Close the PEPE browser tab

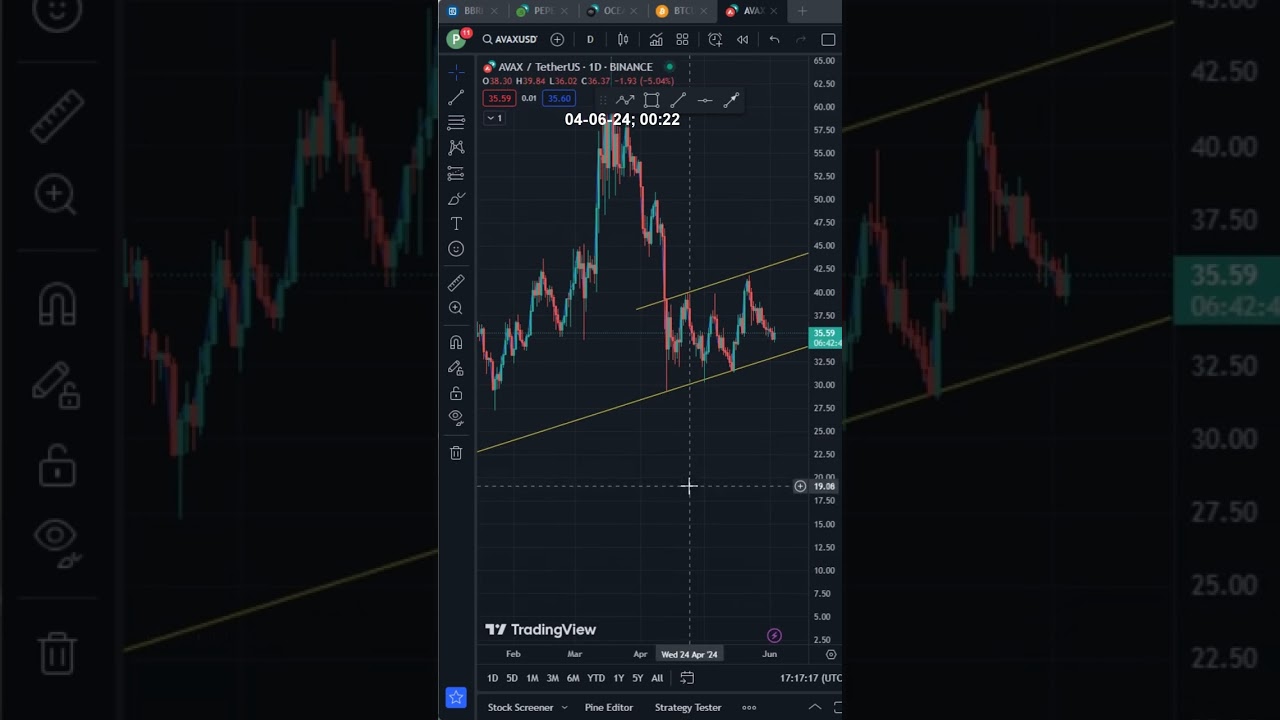point(563,11)
